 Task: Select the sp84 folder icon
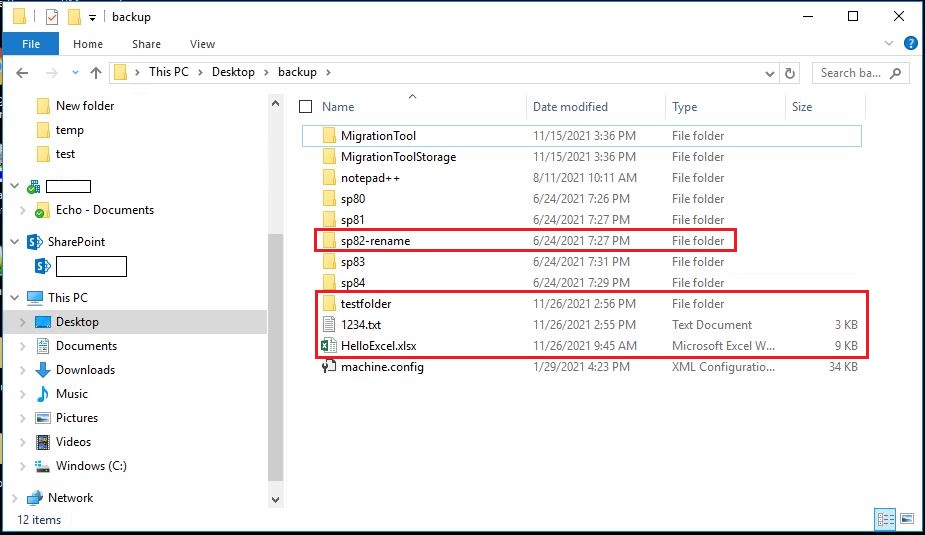[329, 283]
